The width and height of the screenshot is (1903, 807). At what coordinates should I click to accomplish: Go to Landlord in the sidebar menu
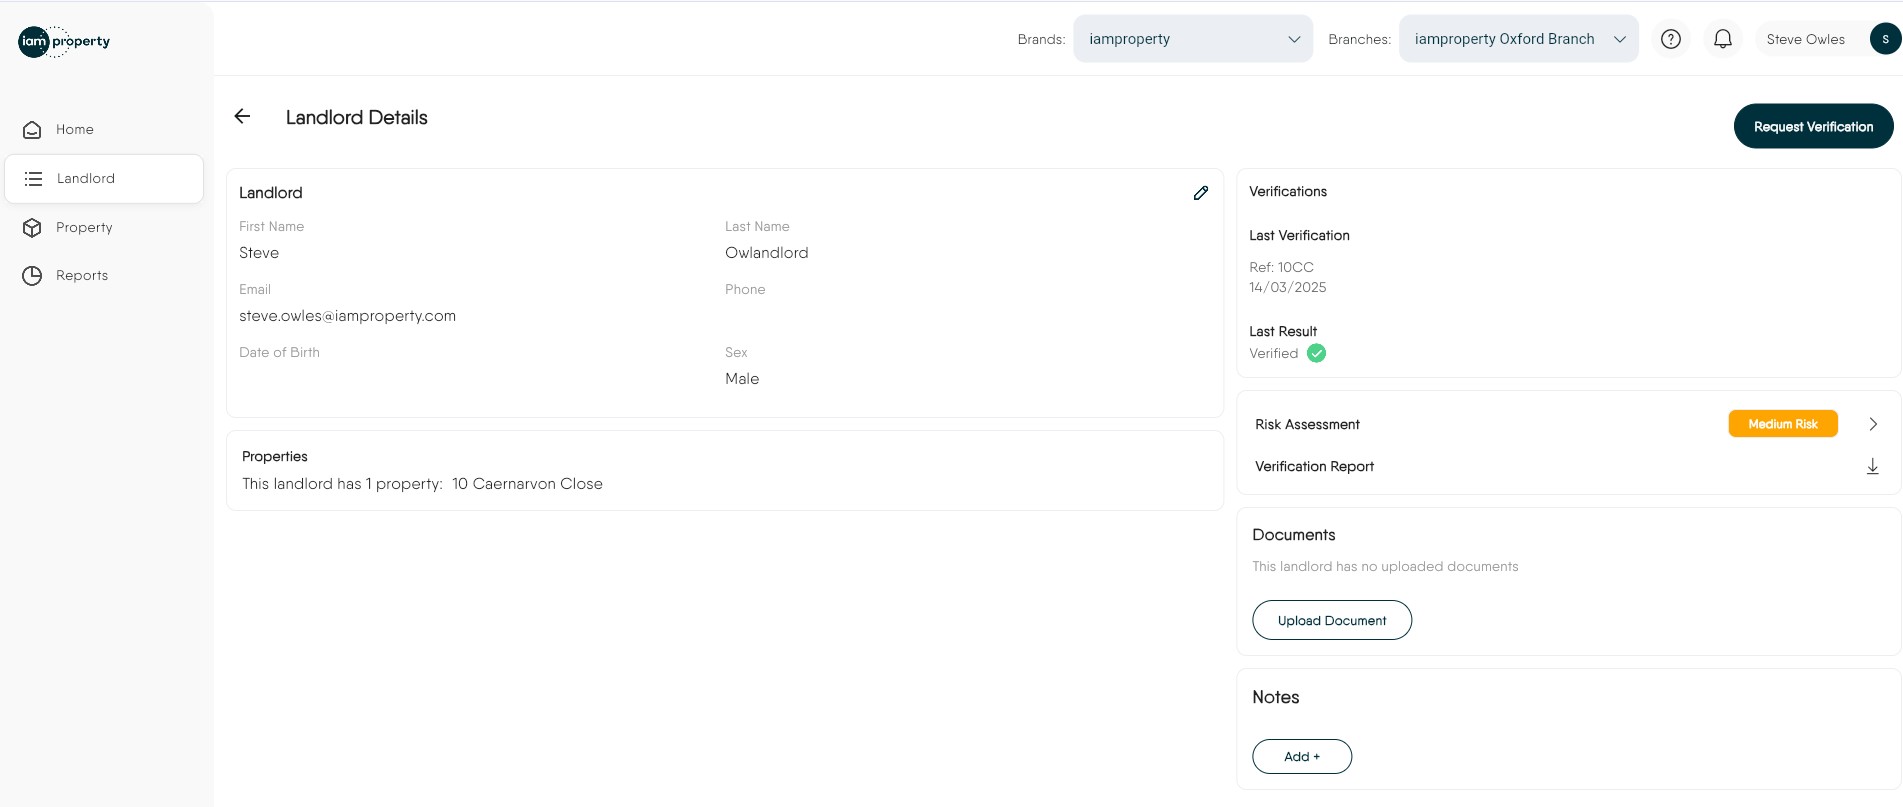pos(86,179)
